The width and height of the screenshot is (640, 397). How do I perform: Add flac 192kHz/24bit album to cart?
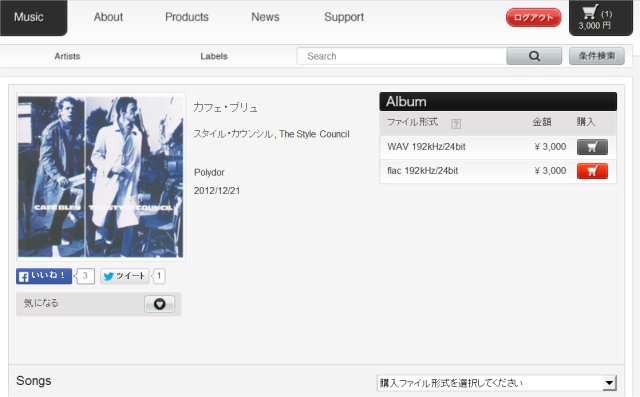[592, 171]
